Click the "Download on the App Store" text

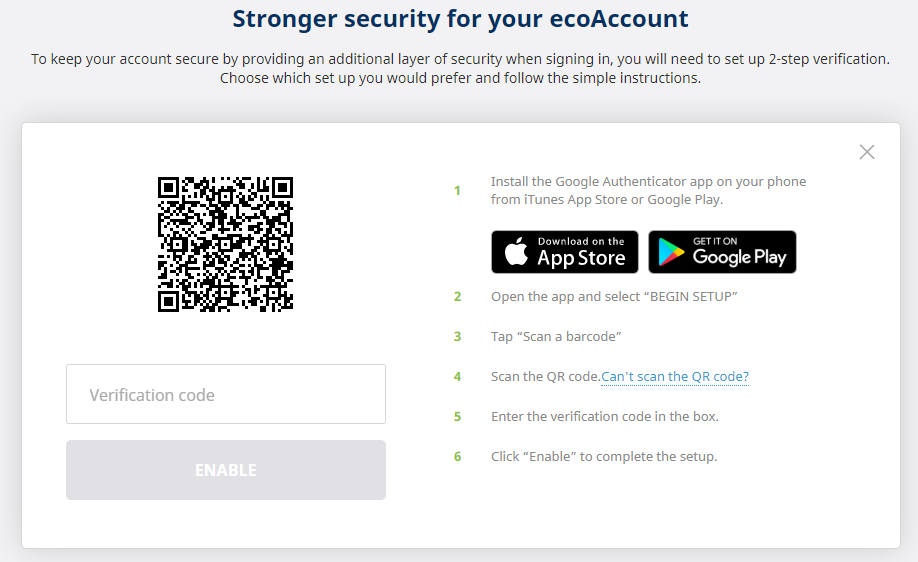[581, 252]
